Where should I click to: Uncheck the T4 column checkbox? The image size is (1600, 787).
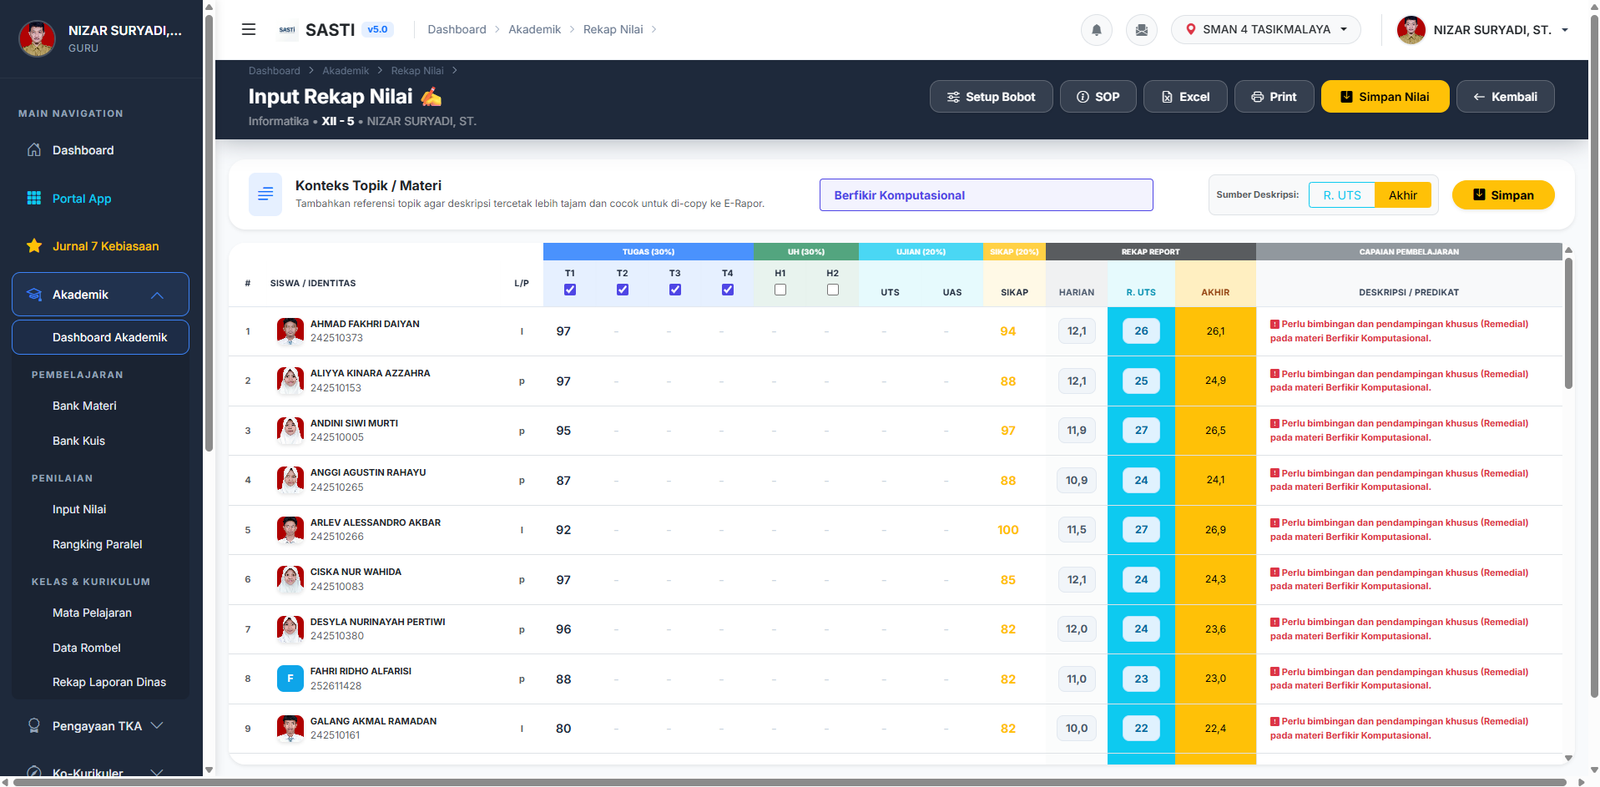727,290
